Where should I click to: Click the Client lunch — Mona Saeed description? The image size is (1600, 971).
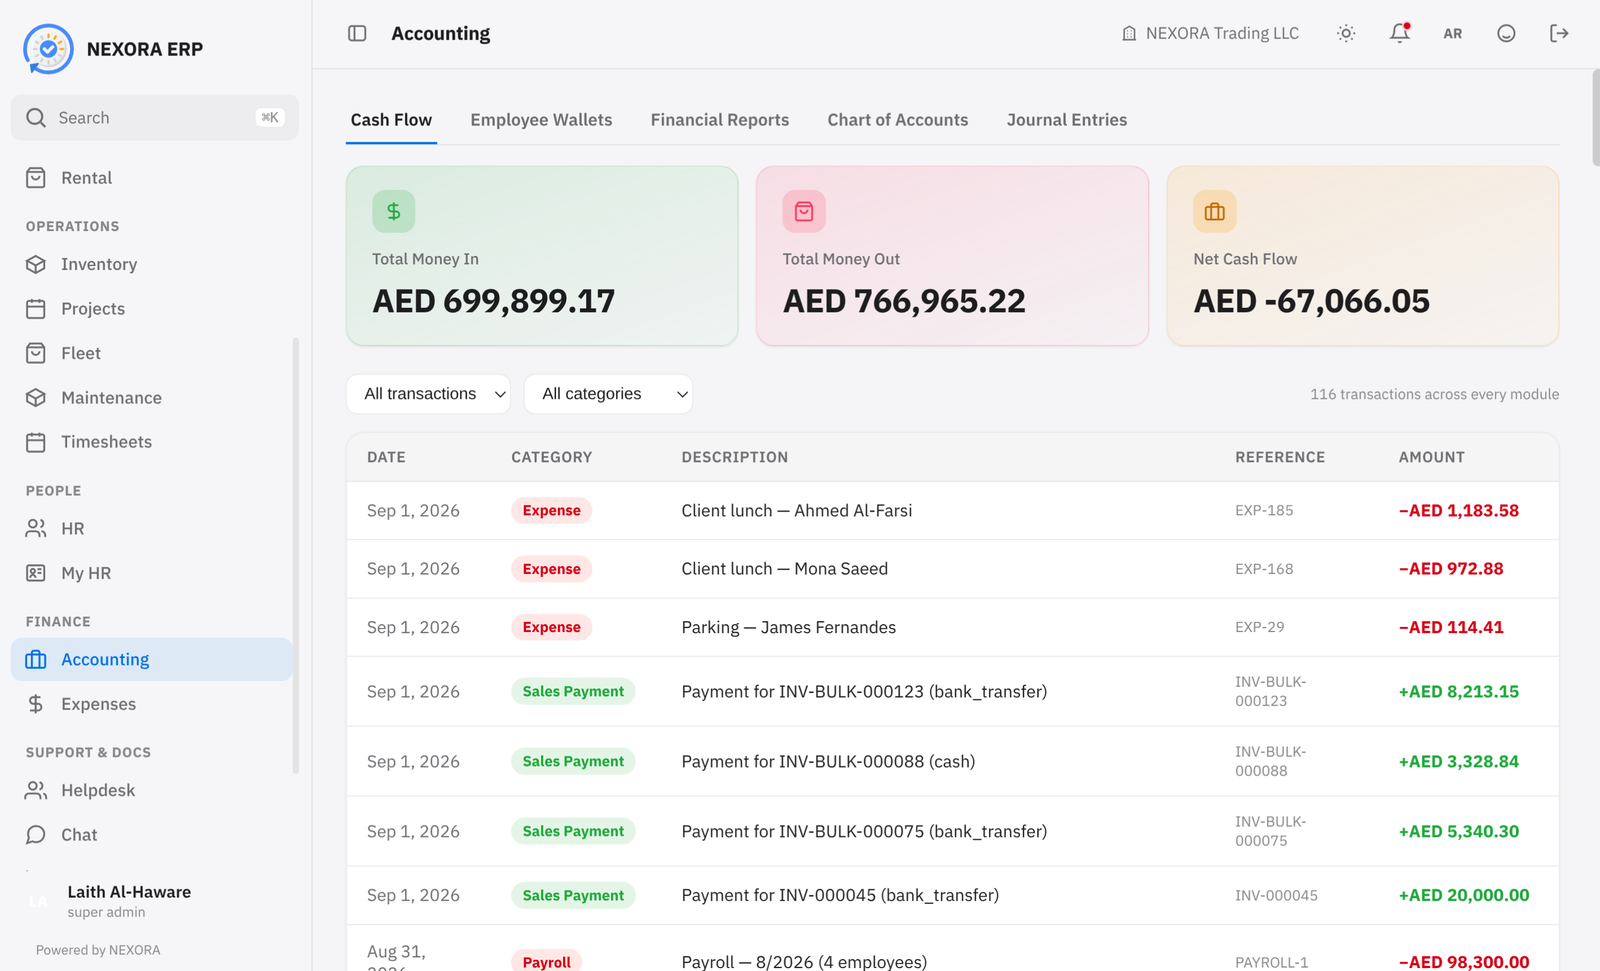pos(785,569)
